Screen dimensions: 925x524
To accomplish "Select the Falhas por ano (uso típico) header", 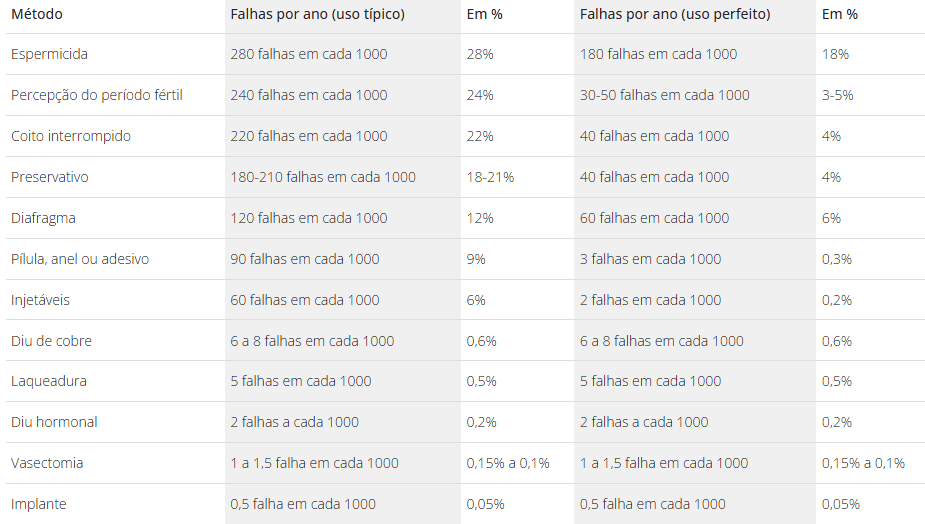I will [317, 14].
